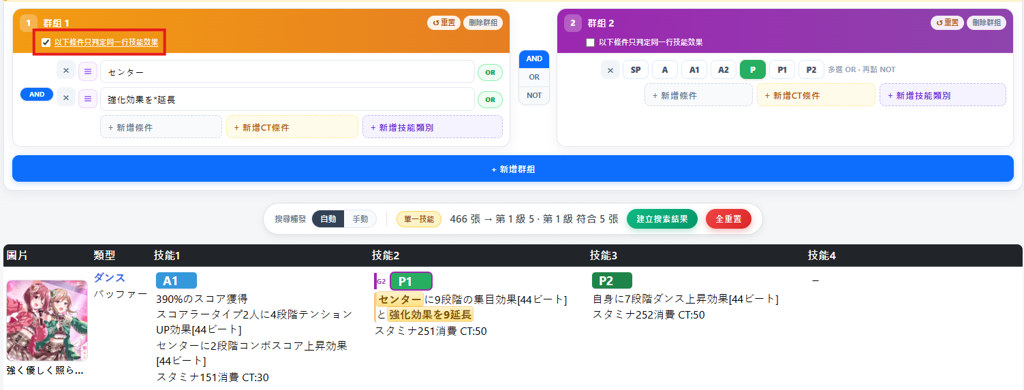
Task: Click the ダンス type link
Action: 109,278
